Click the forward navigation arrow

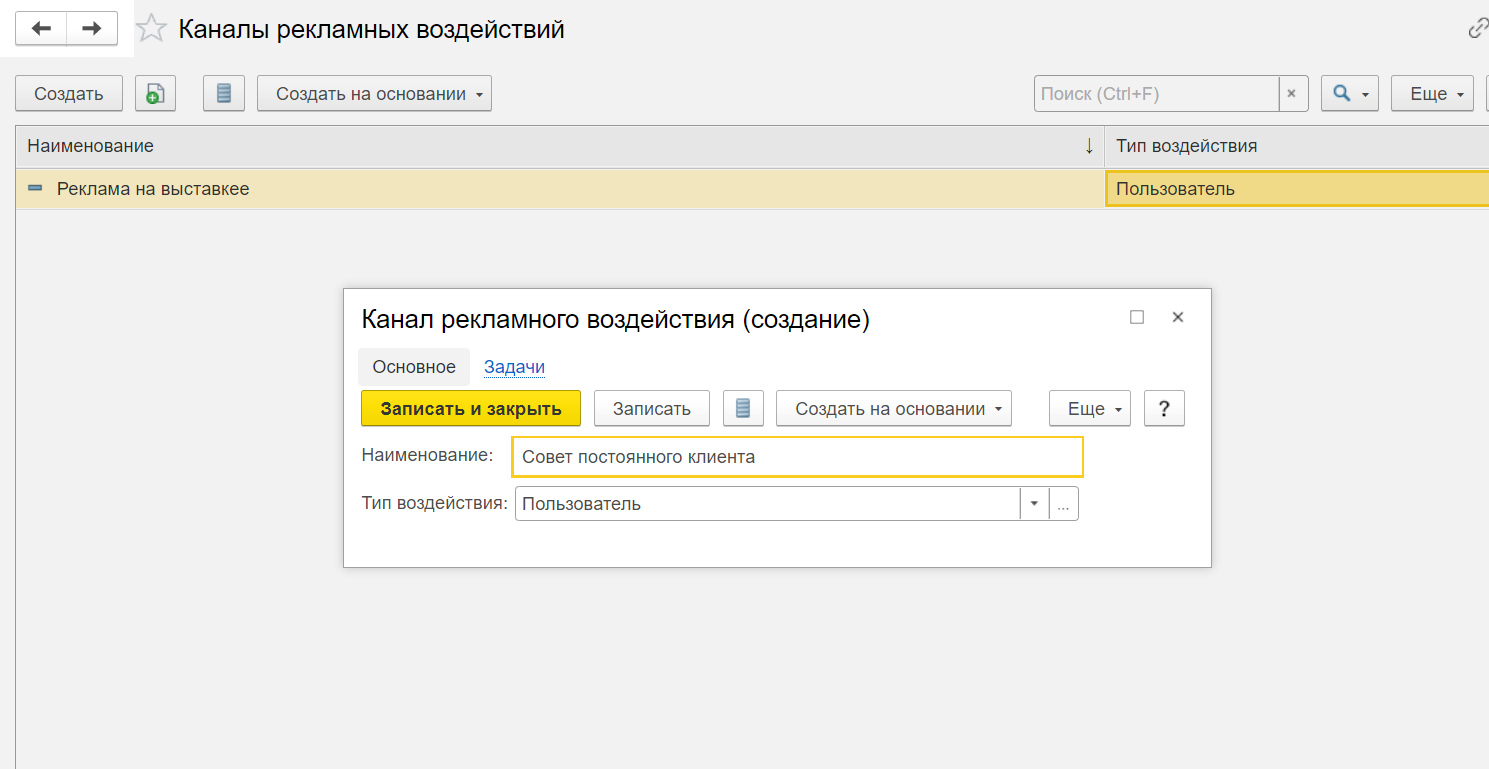(x=92, y=29)
